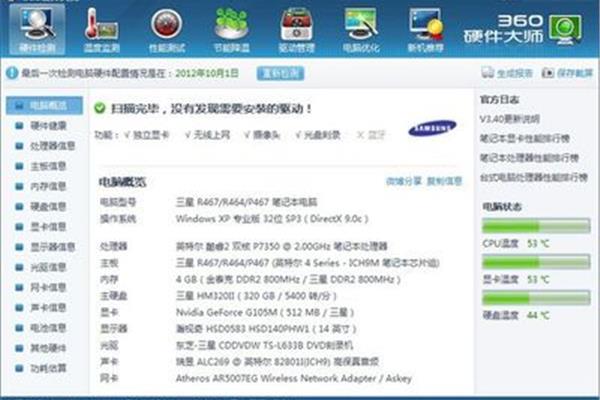Click the 电脑状态 heading
Screen dimensions: 600x400
(x=502, y=207)
